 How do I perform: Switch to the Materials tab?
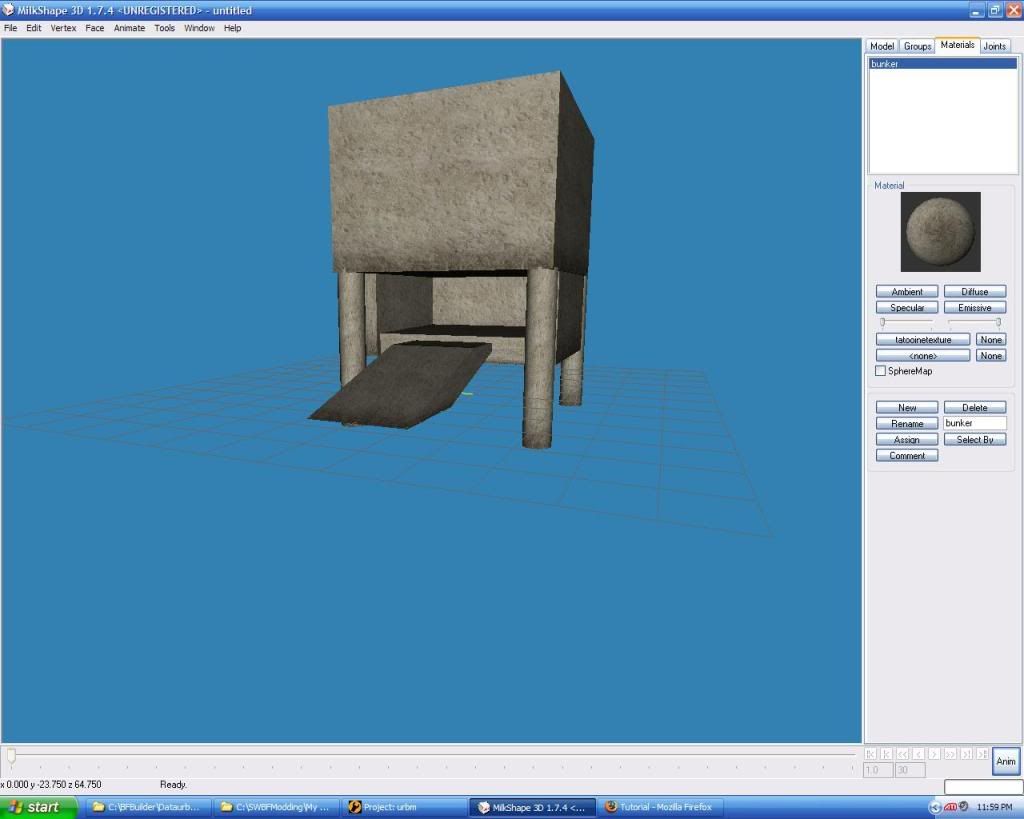tap(957, 45)
